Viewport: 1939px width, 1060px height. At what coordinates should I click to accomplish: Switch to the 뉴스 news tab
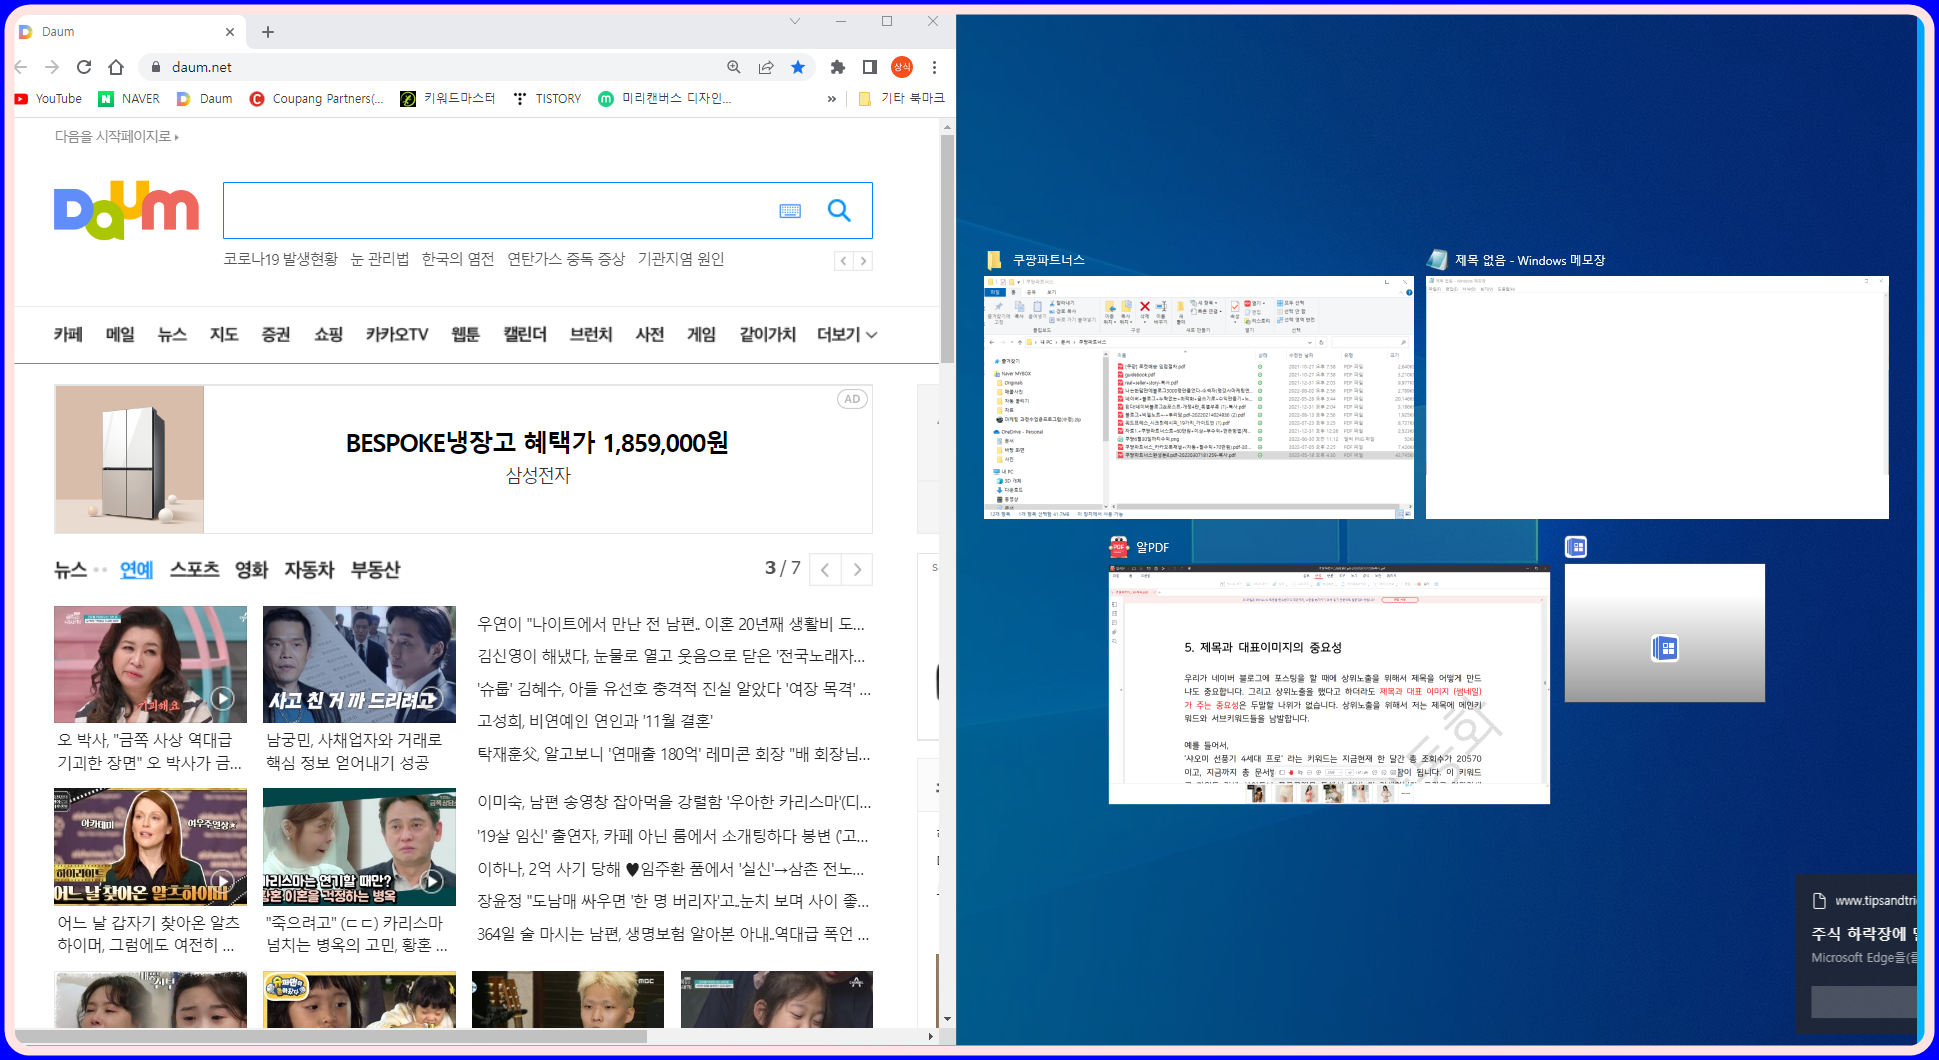click(70, 569)
